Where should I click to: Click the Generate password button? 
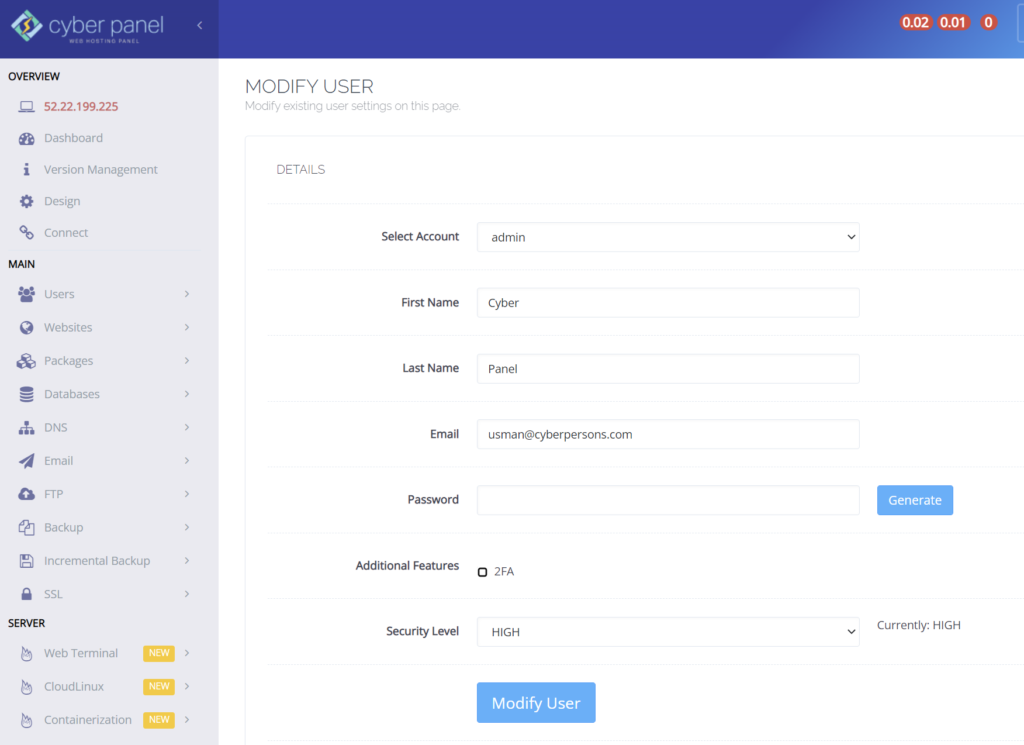coord(914,500)
